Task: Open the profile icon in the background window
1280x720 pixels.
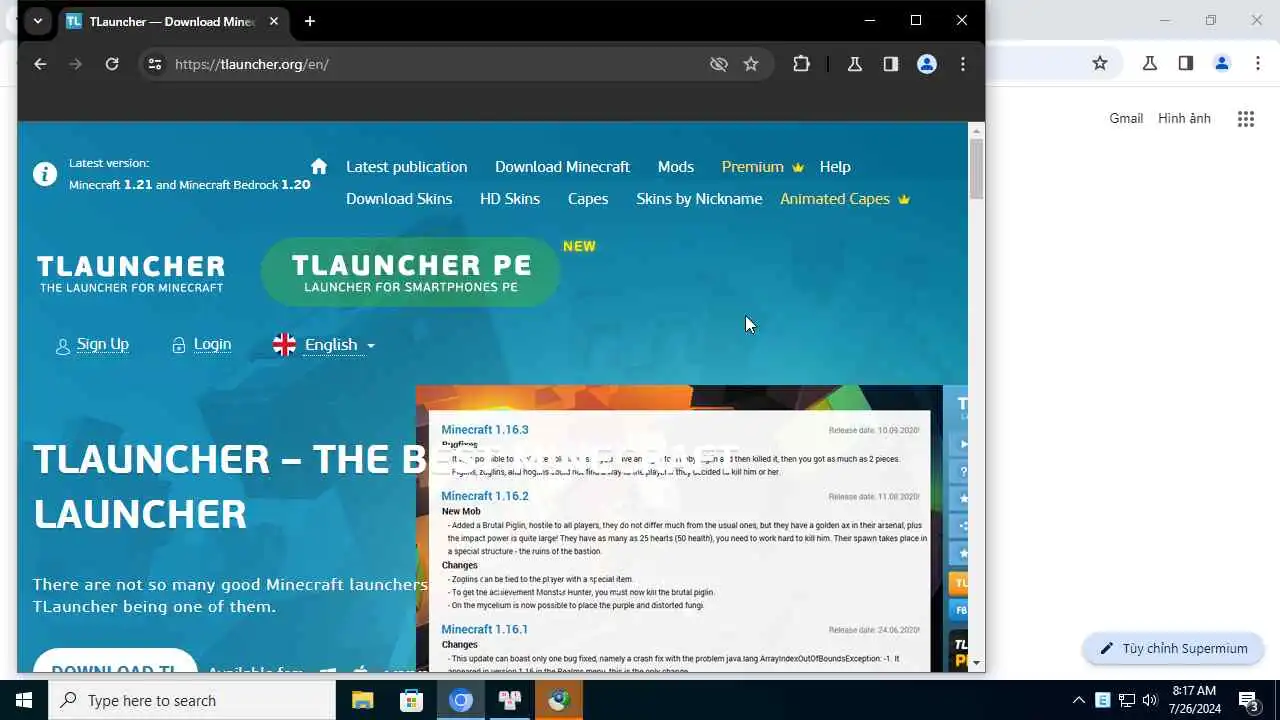Action: [x=1222, y=63]
